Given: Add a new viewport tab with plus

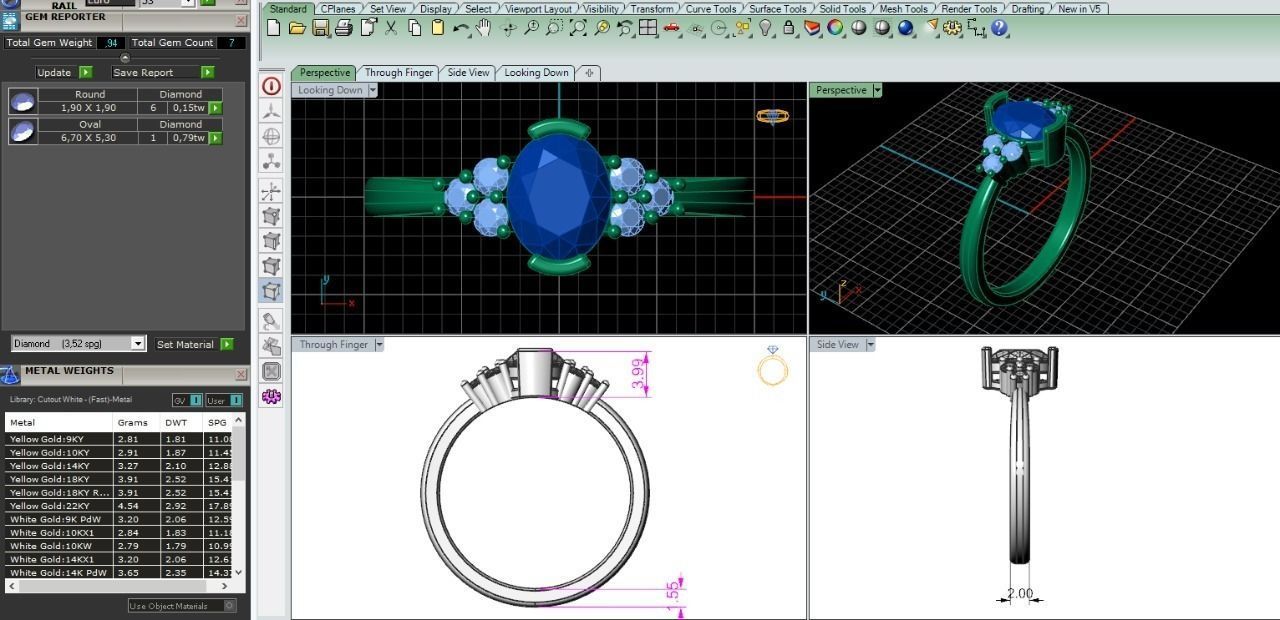Looking at the screenshot, I should pyautogui.click(x=589, y=72).
